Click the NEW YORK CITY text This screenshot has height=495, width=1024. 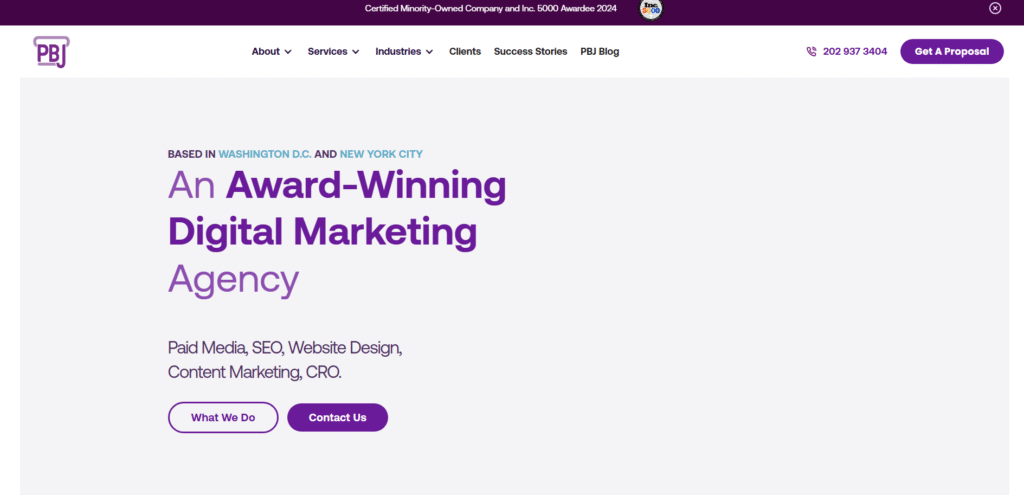click(381, 155)
